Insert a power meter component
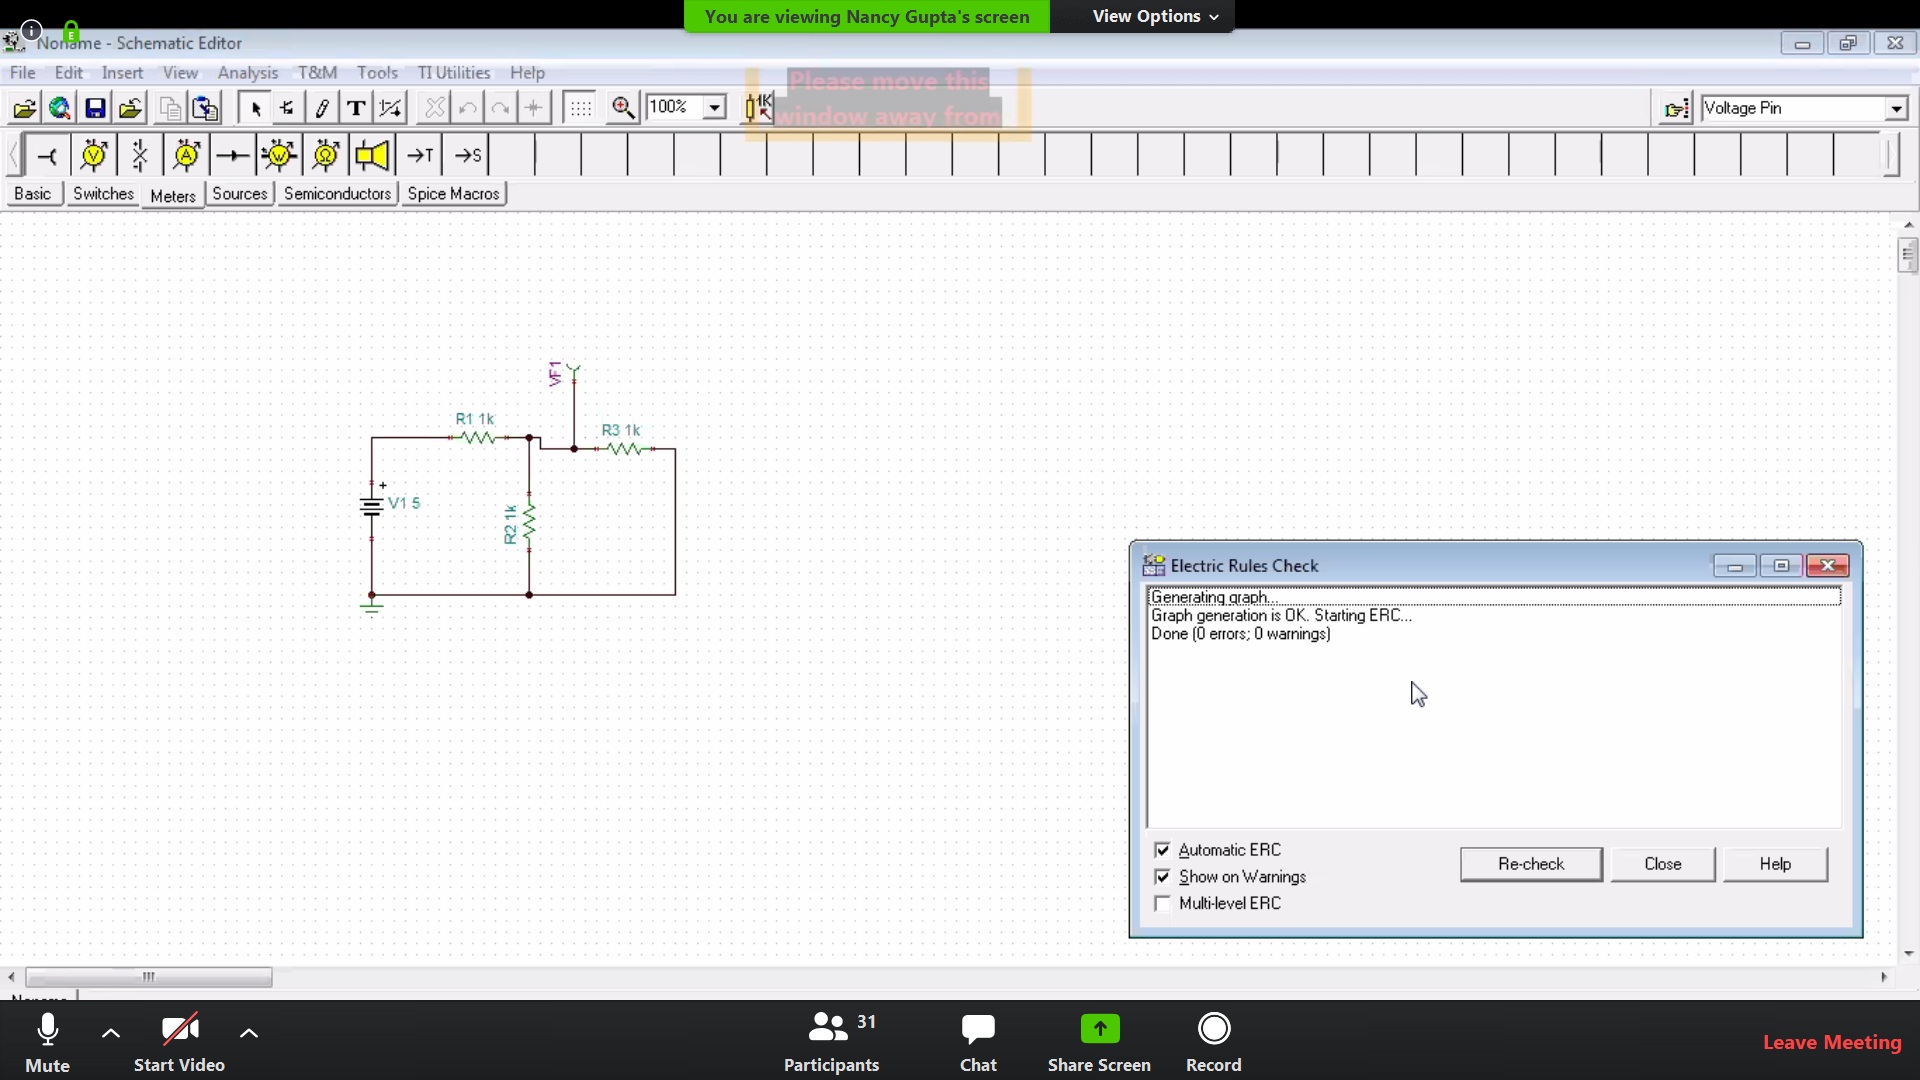This screenshot has width=1920, height=1080. pos(279,155)
